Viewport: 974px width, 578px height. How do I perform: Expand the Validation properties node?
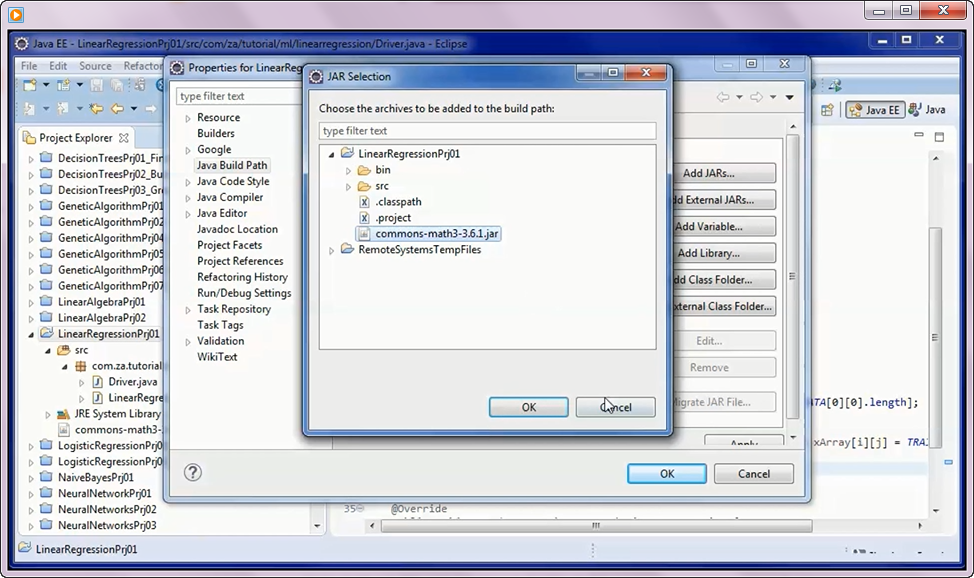(188, 342)
